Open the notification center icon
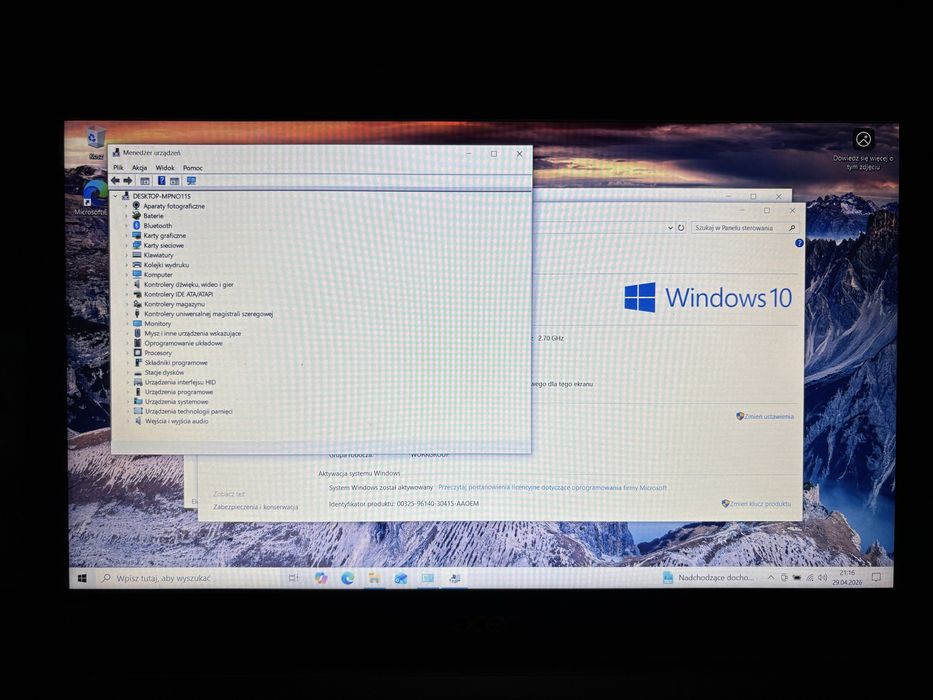933x700 pixels. 876,577
